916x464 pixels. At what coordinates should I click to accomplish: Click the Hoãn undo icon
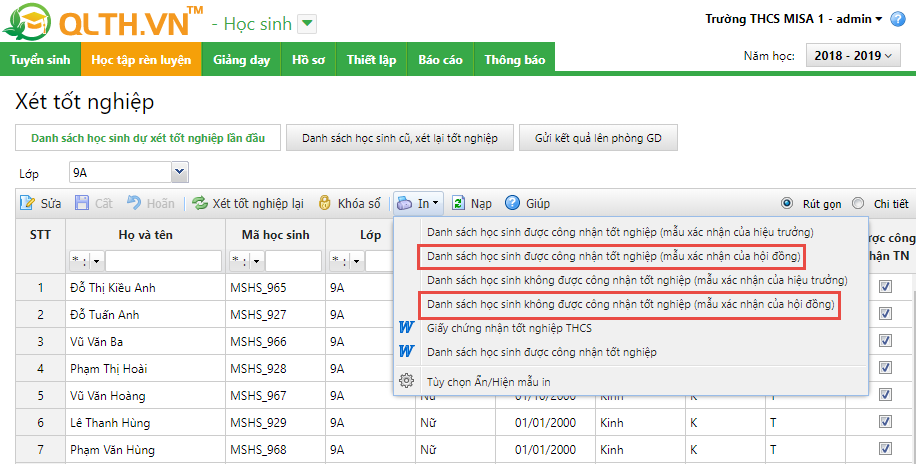tap(134, 203)
